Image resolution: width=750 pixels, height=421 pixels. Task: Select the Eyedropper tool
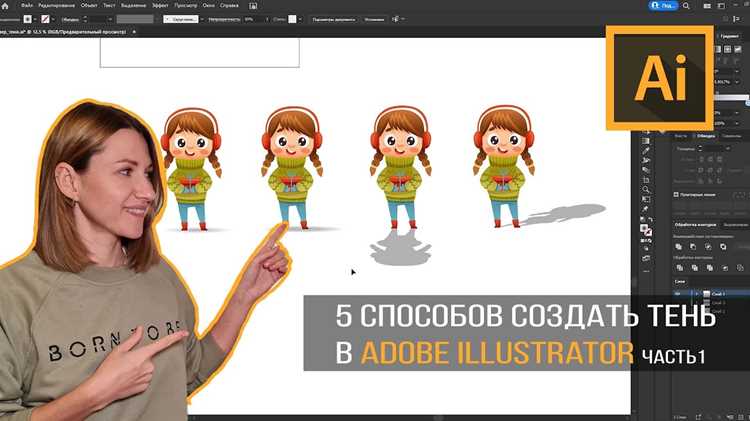pyautogui.click(x=646, y=151)
